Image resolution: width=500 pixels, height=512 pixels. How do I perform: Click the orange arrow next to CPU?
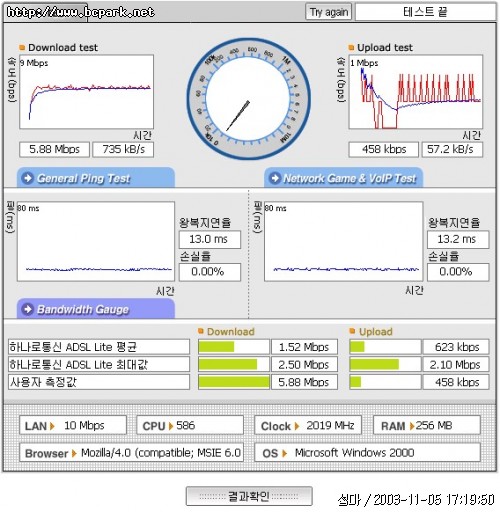pos(171,426)
